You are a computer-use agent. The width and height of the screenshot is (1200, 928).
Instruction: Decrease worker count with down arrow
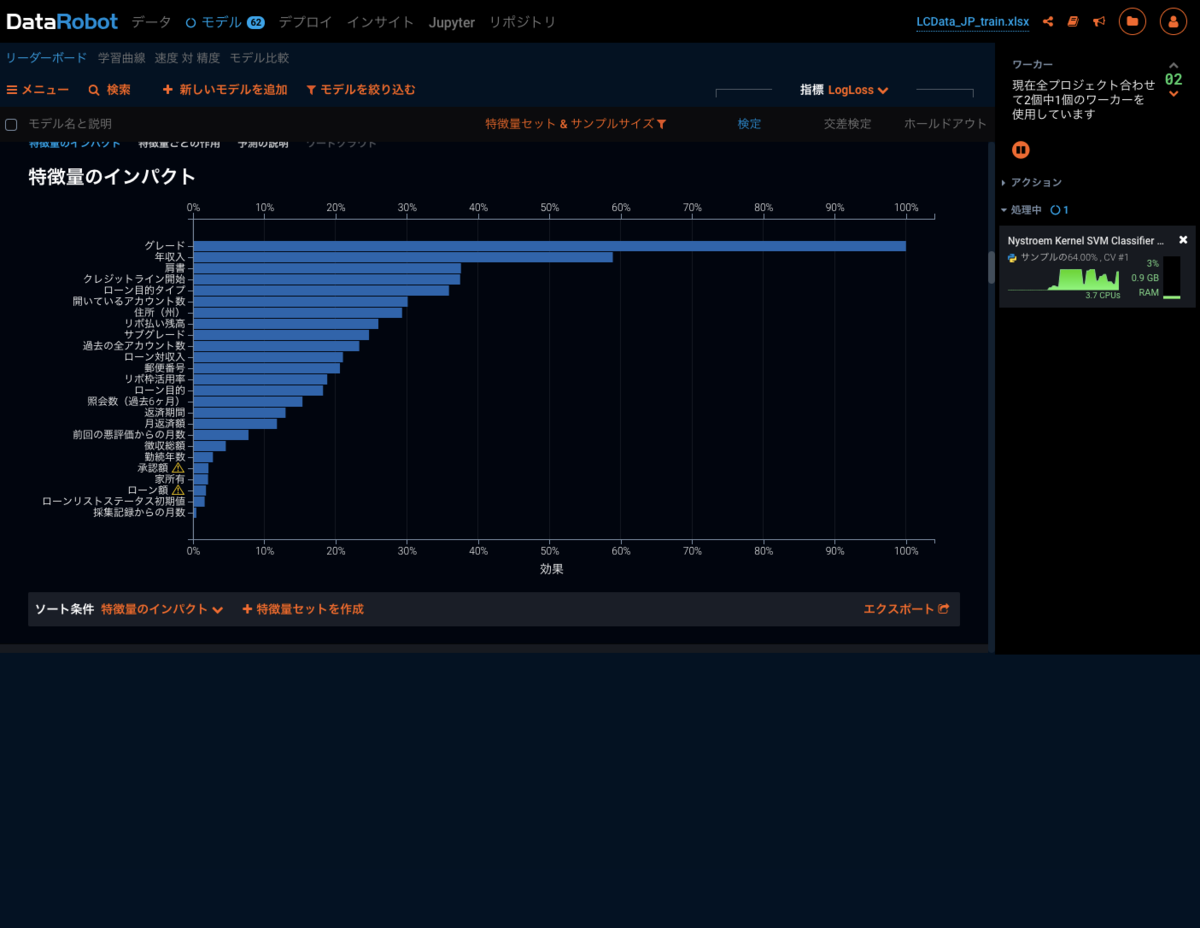pos(1174,94)
